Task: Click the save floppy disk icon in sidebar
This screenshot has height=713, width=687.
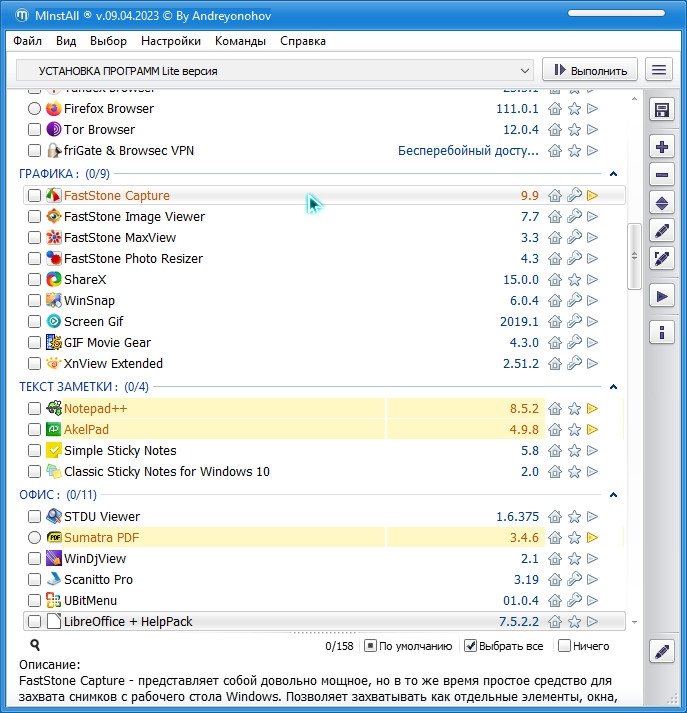Action: (662, 110)
